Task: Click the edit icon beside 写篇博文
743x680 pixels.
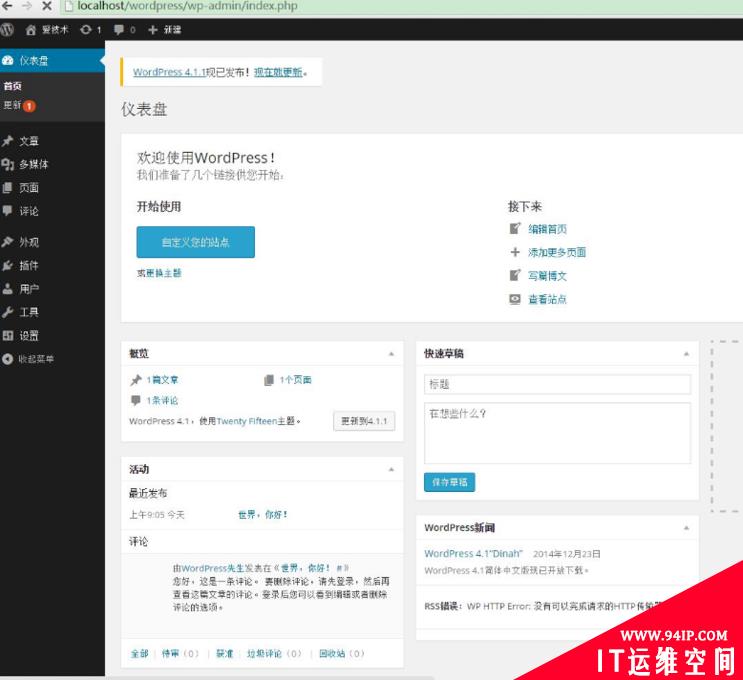Action: [x=515, y=275]
